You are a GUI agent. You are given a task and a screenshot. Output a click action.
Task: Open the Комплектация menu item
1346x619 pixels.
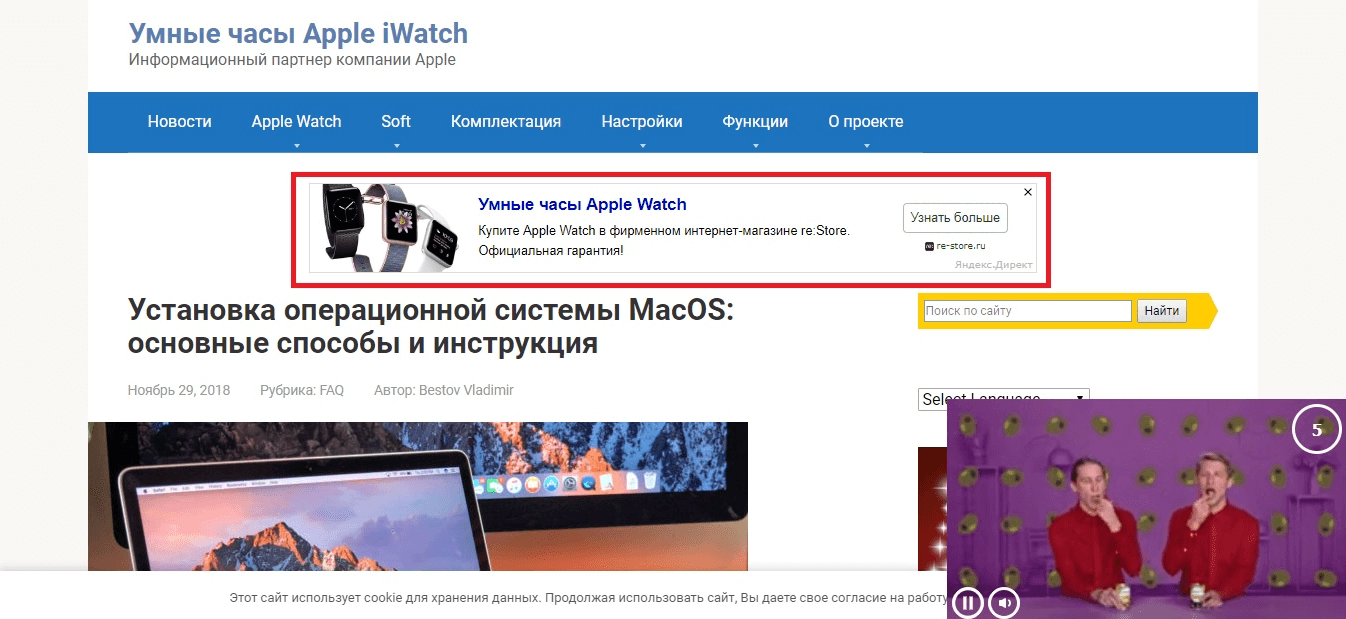[506, 122]
